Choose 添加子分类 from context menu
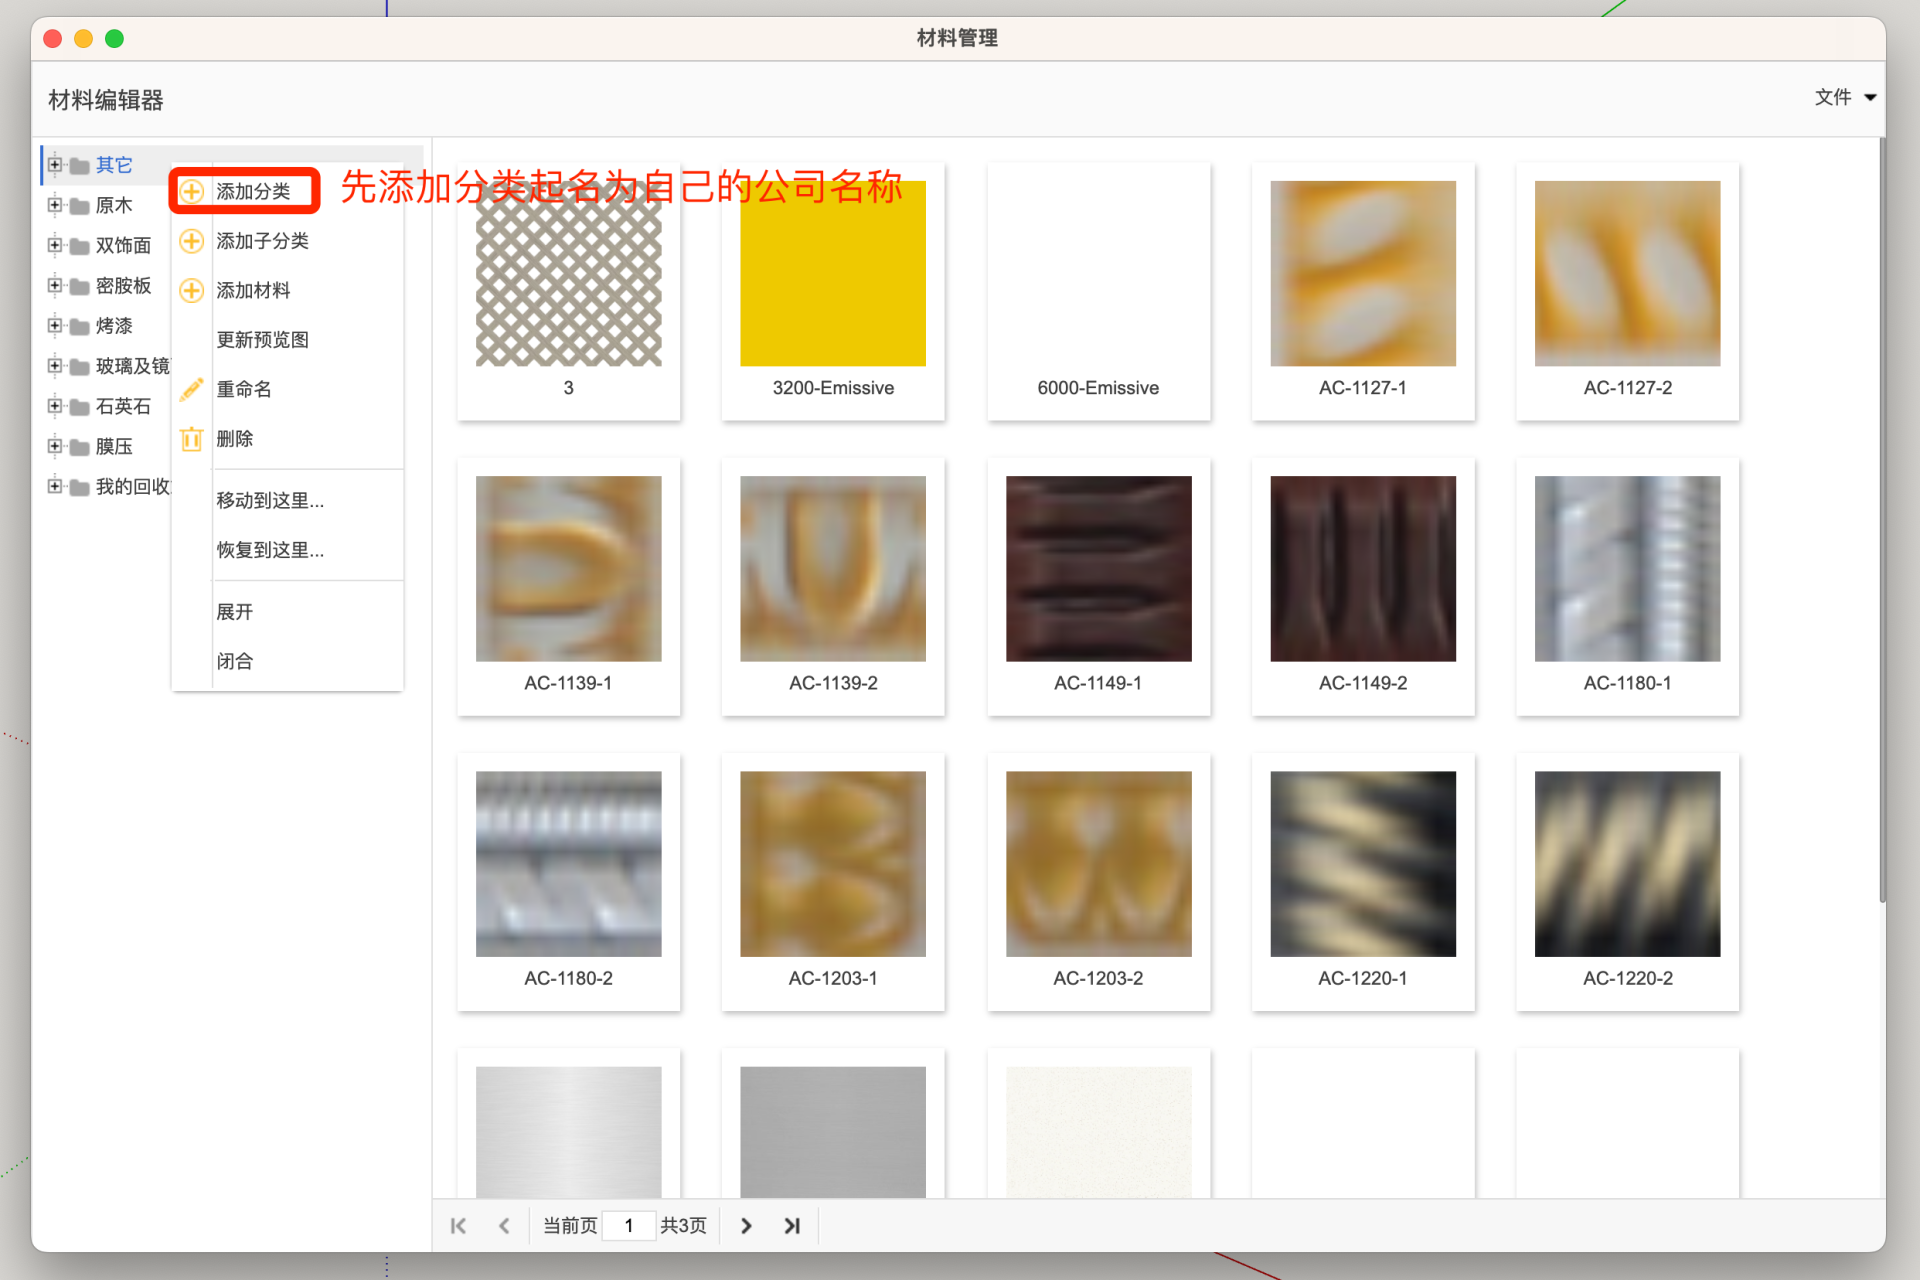The height and width of the screenshot is (1280, 1920). pyautogui.click(x=288, y=241)
